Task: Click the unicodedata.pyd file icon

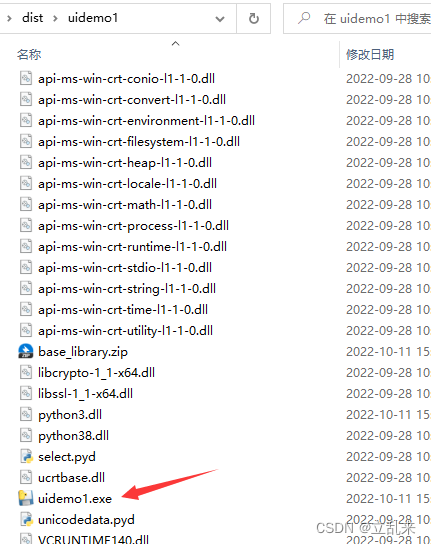Action: (26, 519)
